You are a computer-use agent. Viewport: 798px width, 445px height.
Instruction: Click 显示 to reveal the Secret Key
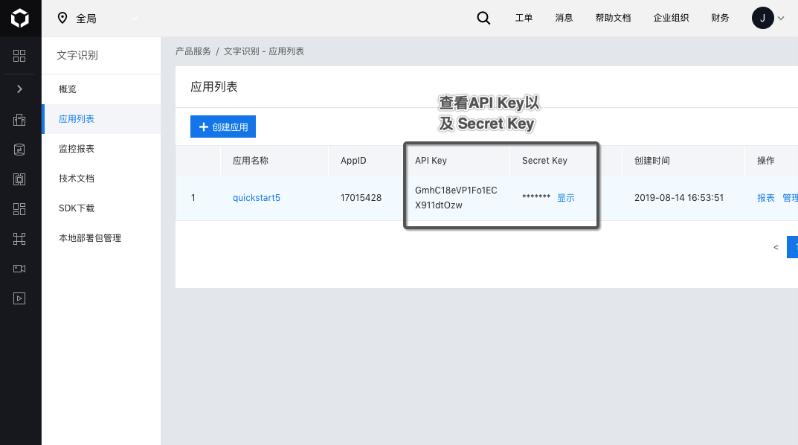click(x=565, y=198)
